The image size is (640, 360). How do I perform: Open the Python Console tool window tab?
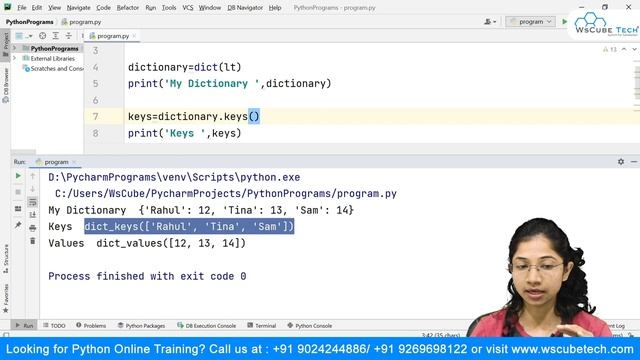tap(309, 326)
